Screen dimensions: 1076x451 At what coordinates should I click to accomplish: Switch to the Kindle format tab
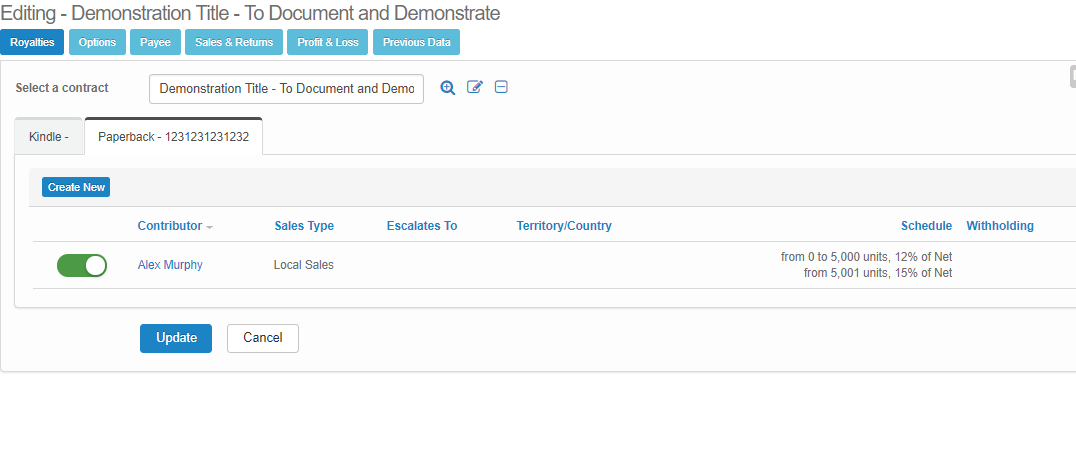pyautogui.click(x=49, y=137)
